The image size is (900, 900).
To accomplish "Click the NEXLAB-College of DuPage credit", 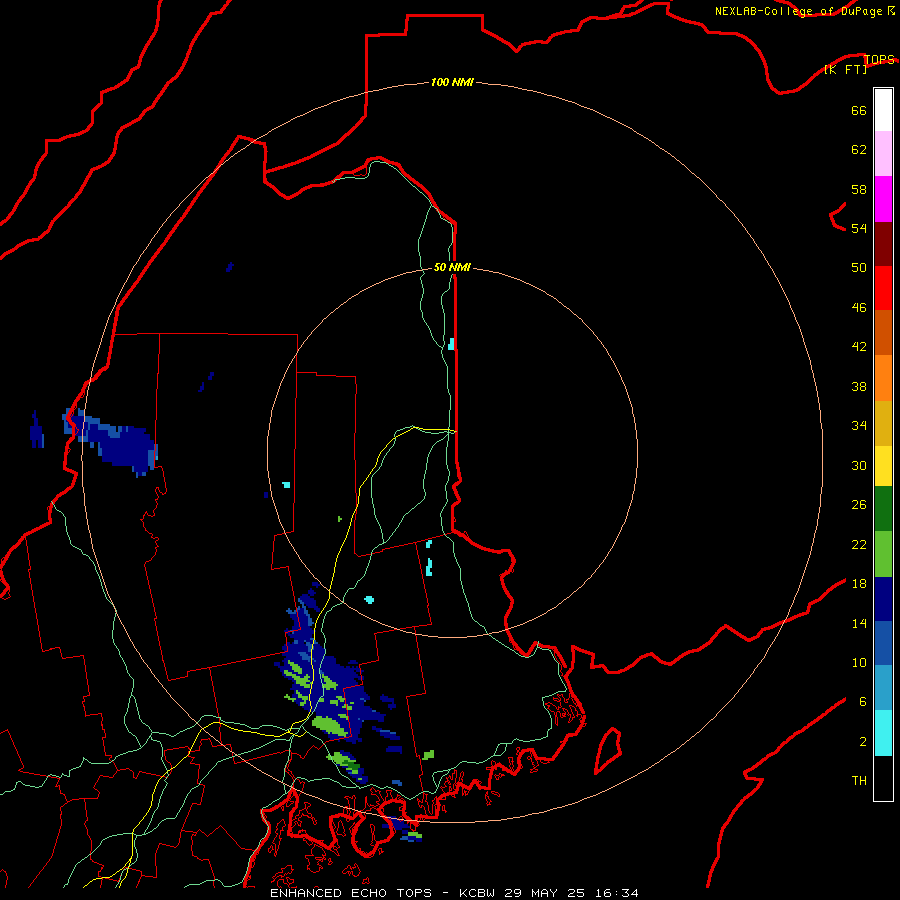I will pos(804,11).
